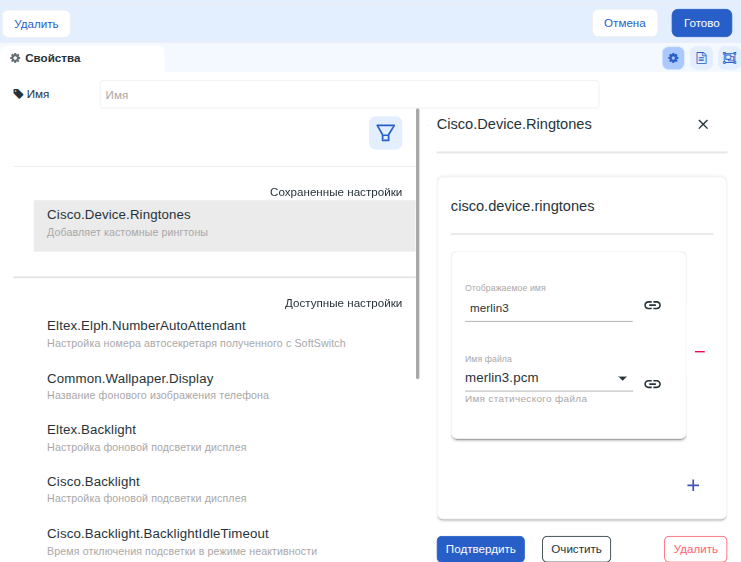Screen dimensions: 741x562
Task: Select Common.Wallpaper.Display setting
Action: point(224,386)
